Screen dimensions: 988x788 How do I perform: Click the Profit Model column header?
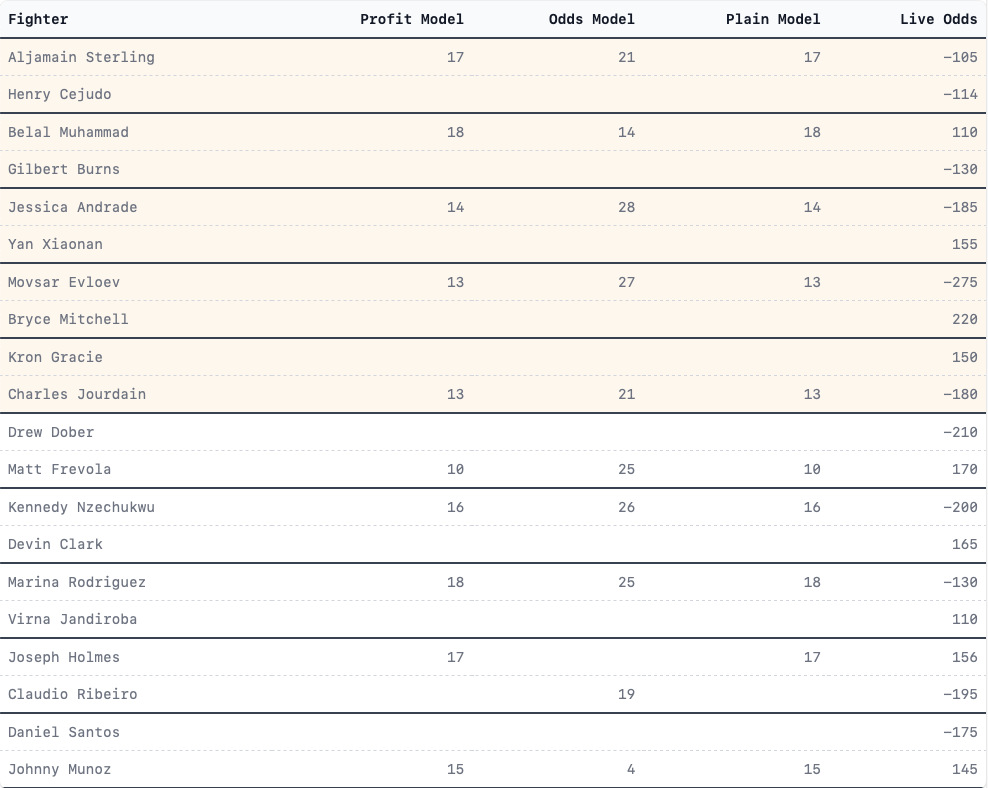click(x=411, y=20)
